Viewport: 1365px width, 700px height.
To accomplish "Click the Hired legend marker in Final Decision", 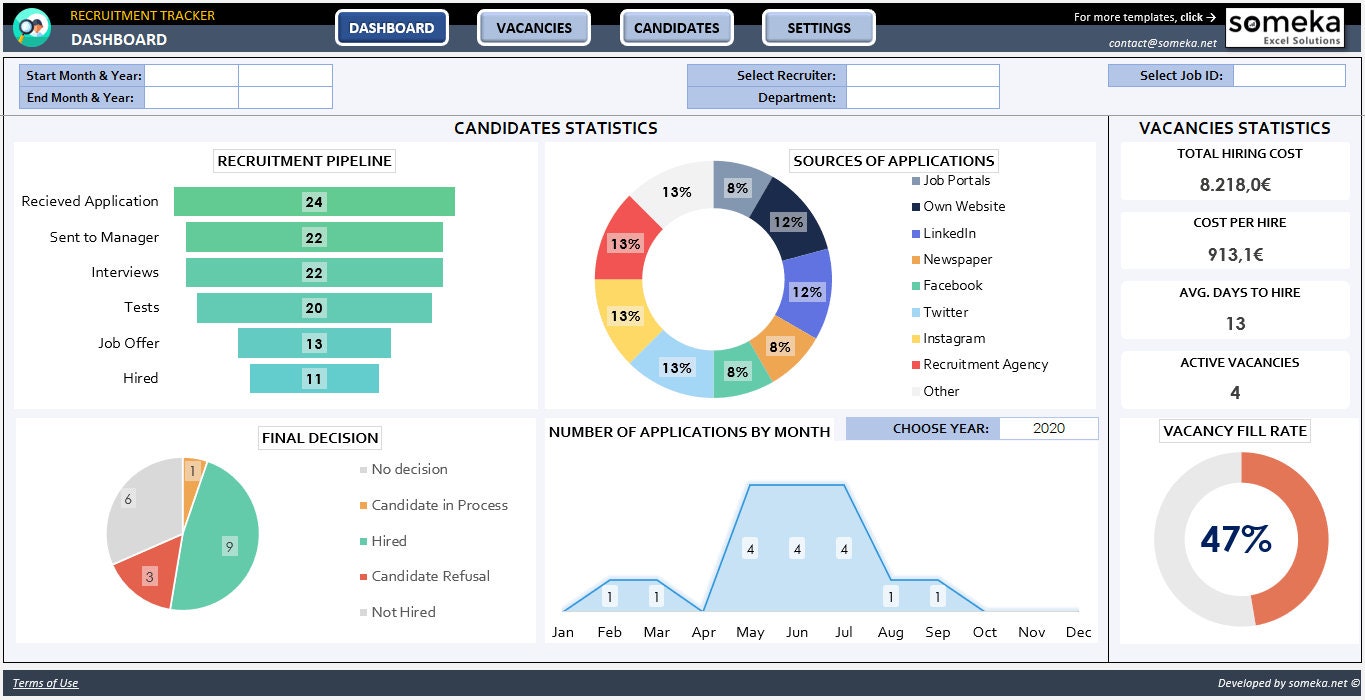I will pos(364,541).
